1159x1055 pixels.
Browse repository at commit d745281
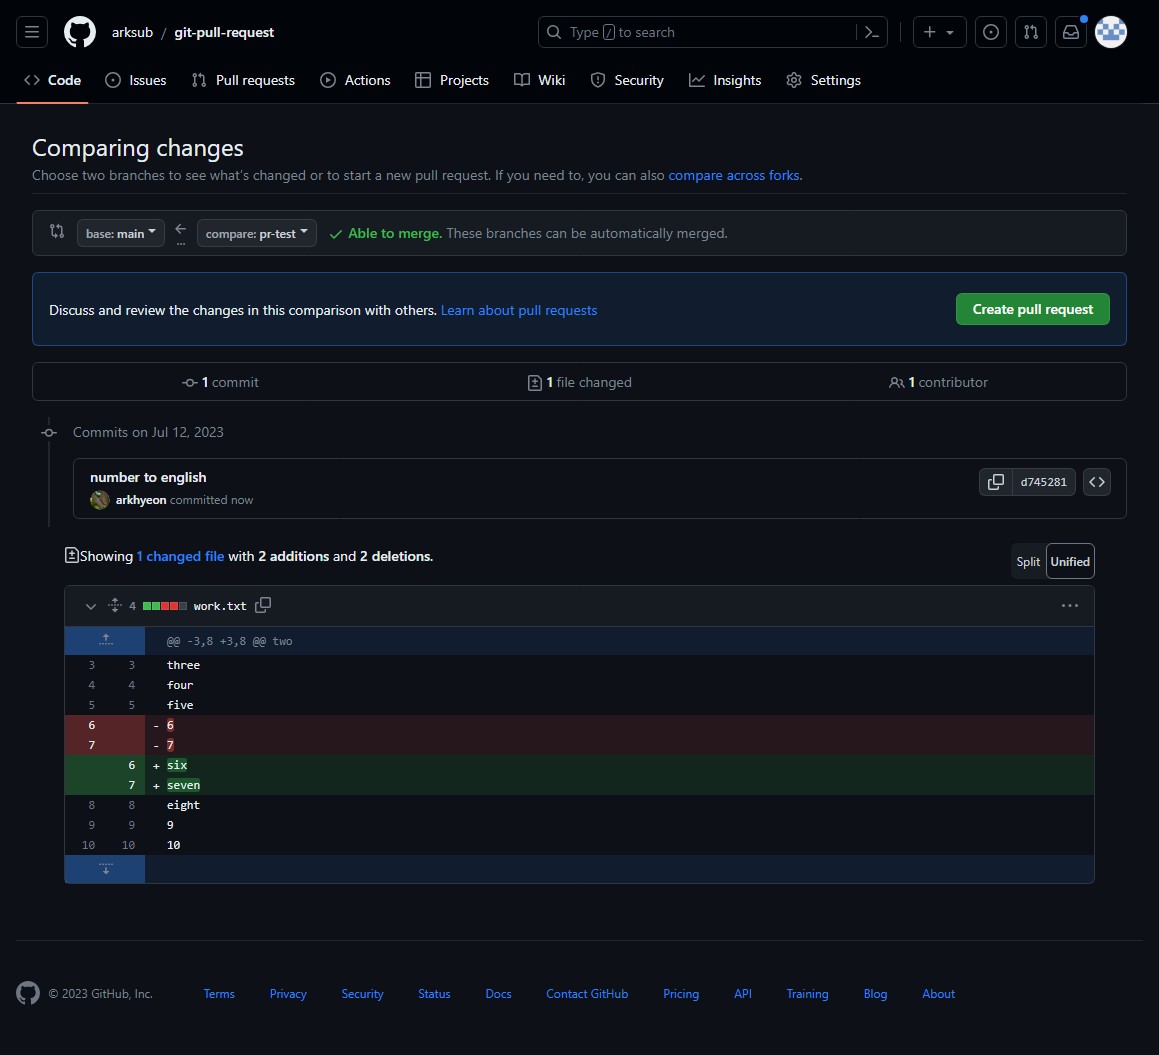click(1097, 482)
